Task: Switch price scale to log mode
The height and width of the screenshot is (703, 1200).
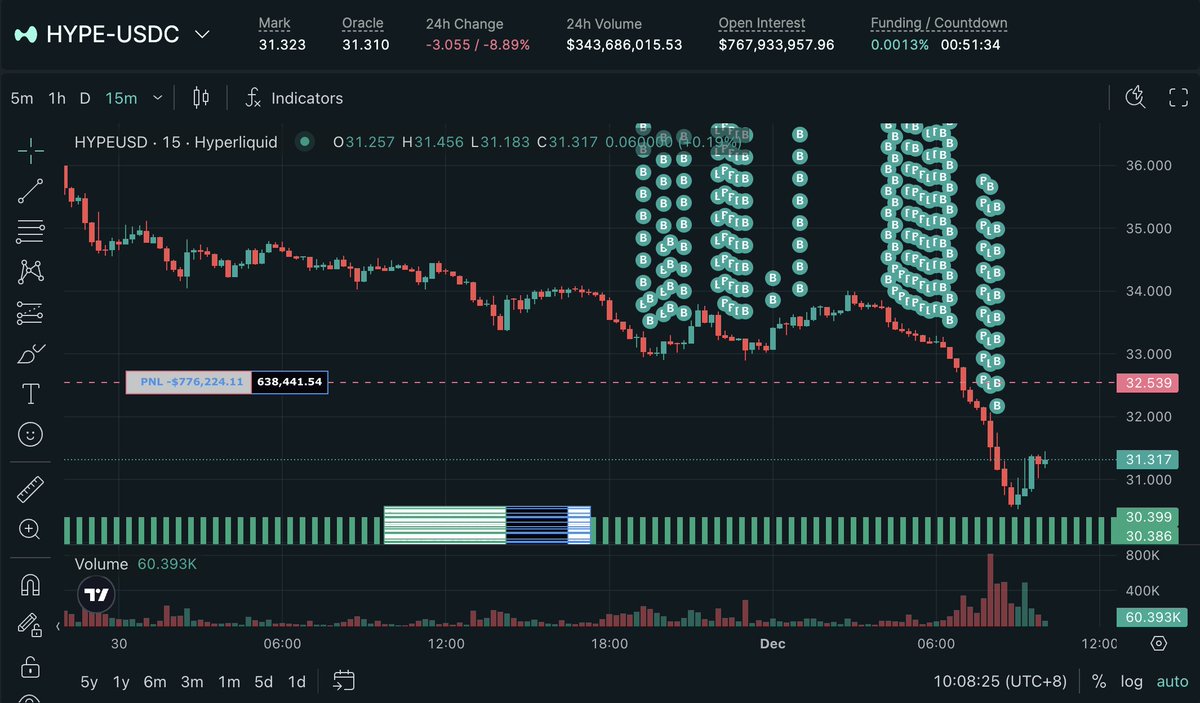Action: pos(1131,681)
